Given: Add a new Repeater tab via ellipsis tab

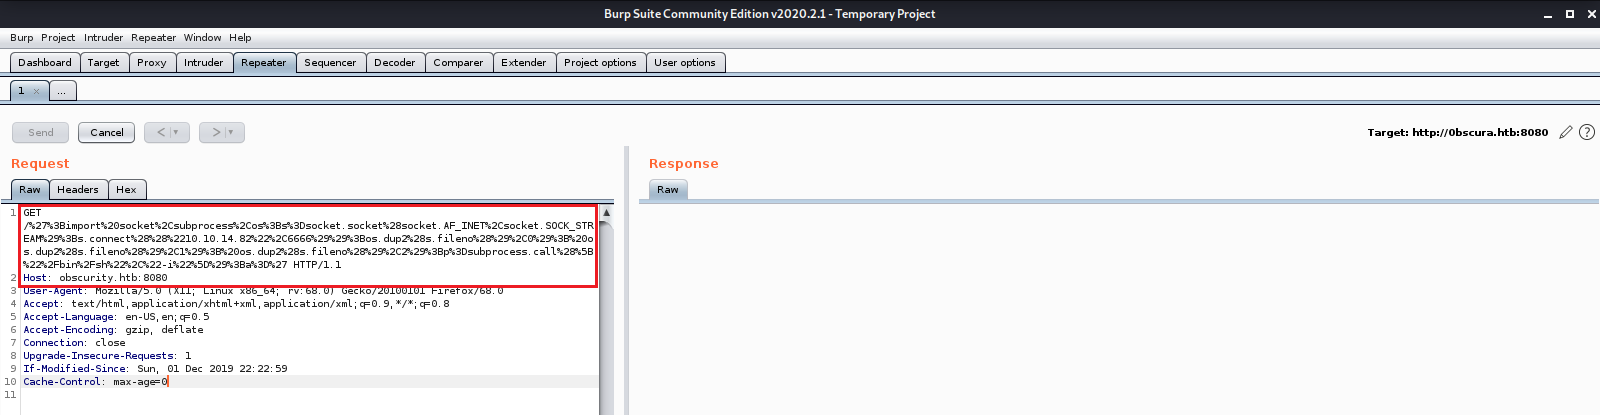Looking at the screenshot, I should pos(62,91).
